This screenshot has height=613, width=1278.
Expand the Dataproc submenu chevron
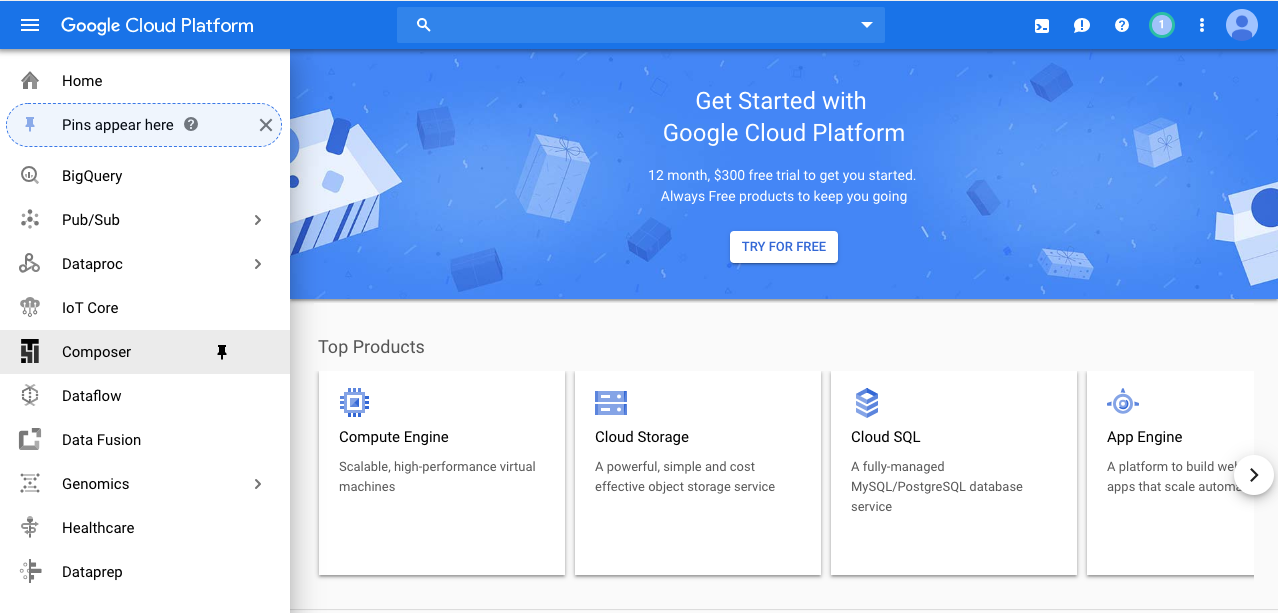click(257, 264)
